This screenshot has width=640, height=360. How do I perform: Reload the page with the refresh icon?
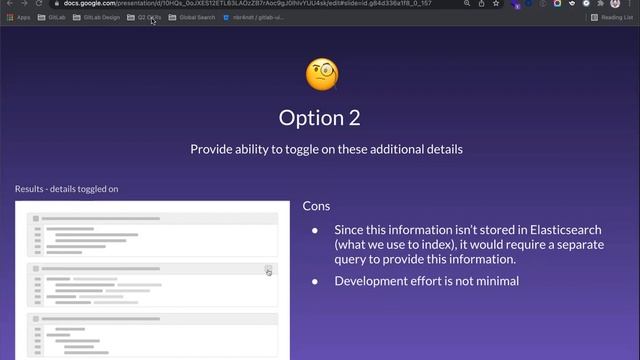tap(39, 3)
